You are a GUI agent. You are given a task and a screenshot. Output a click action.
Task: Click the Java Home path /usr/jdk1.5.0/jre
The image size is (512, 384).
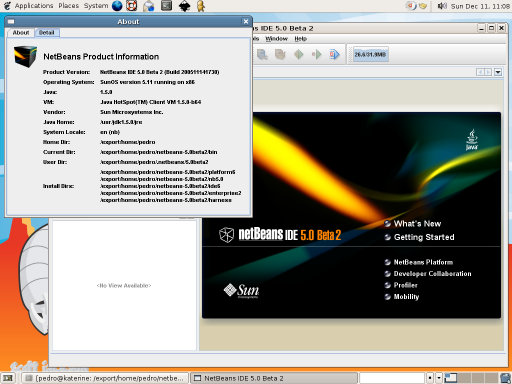point(121,122)
